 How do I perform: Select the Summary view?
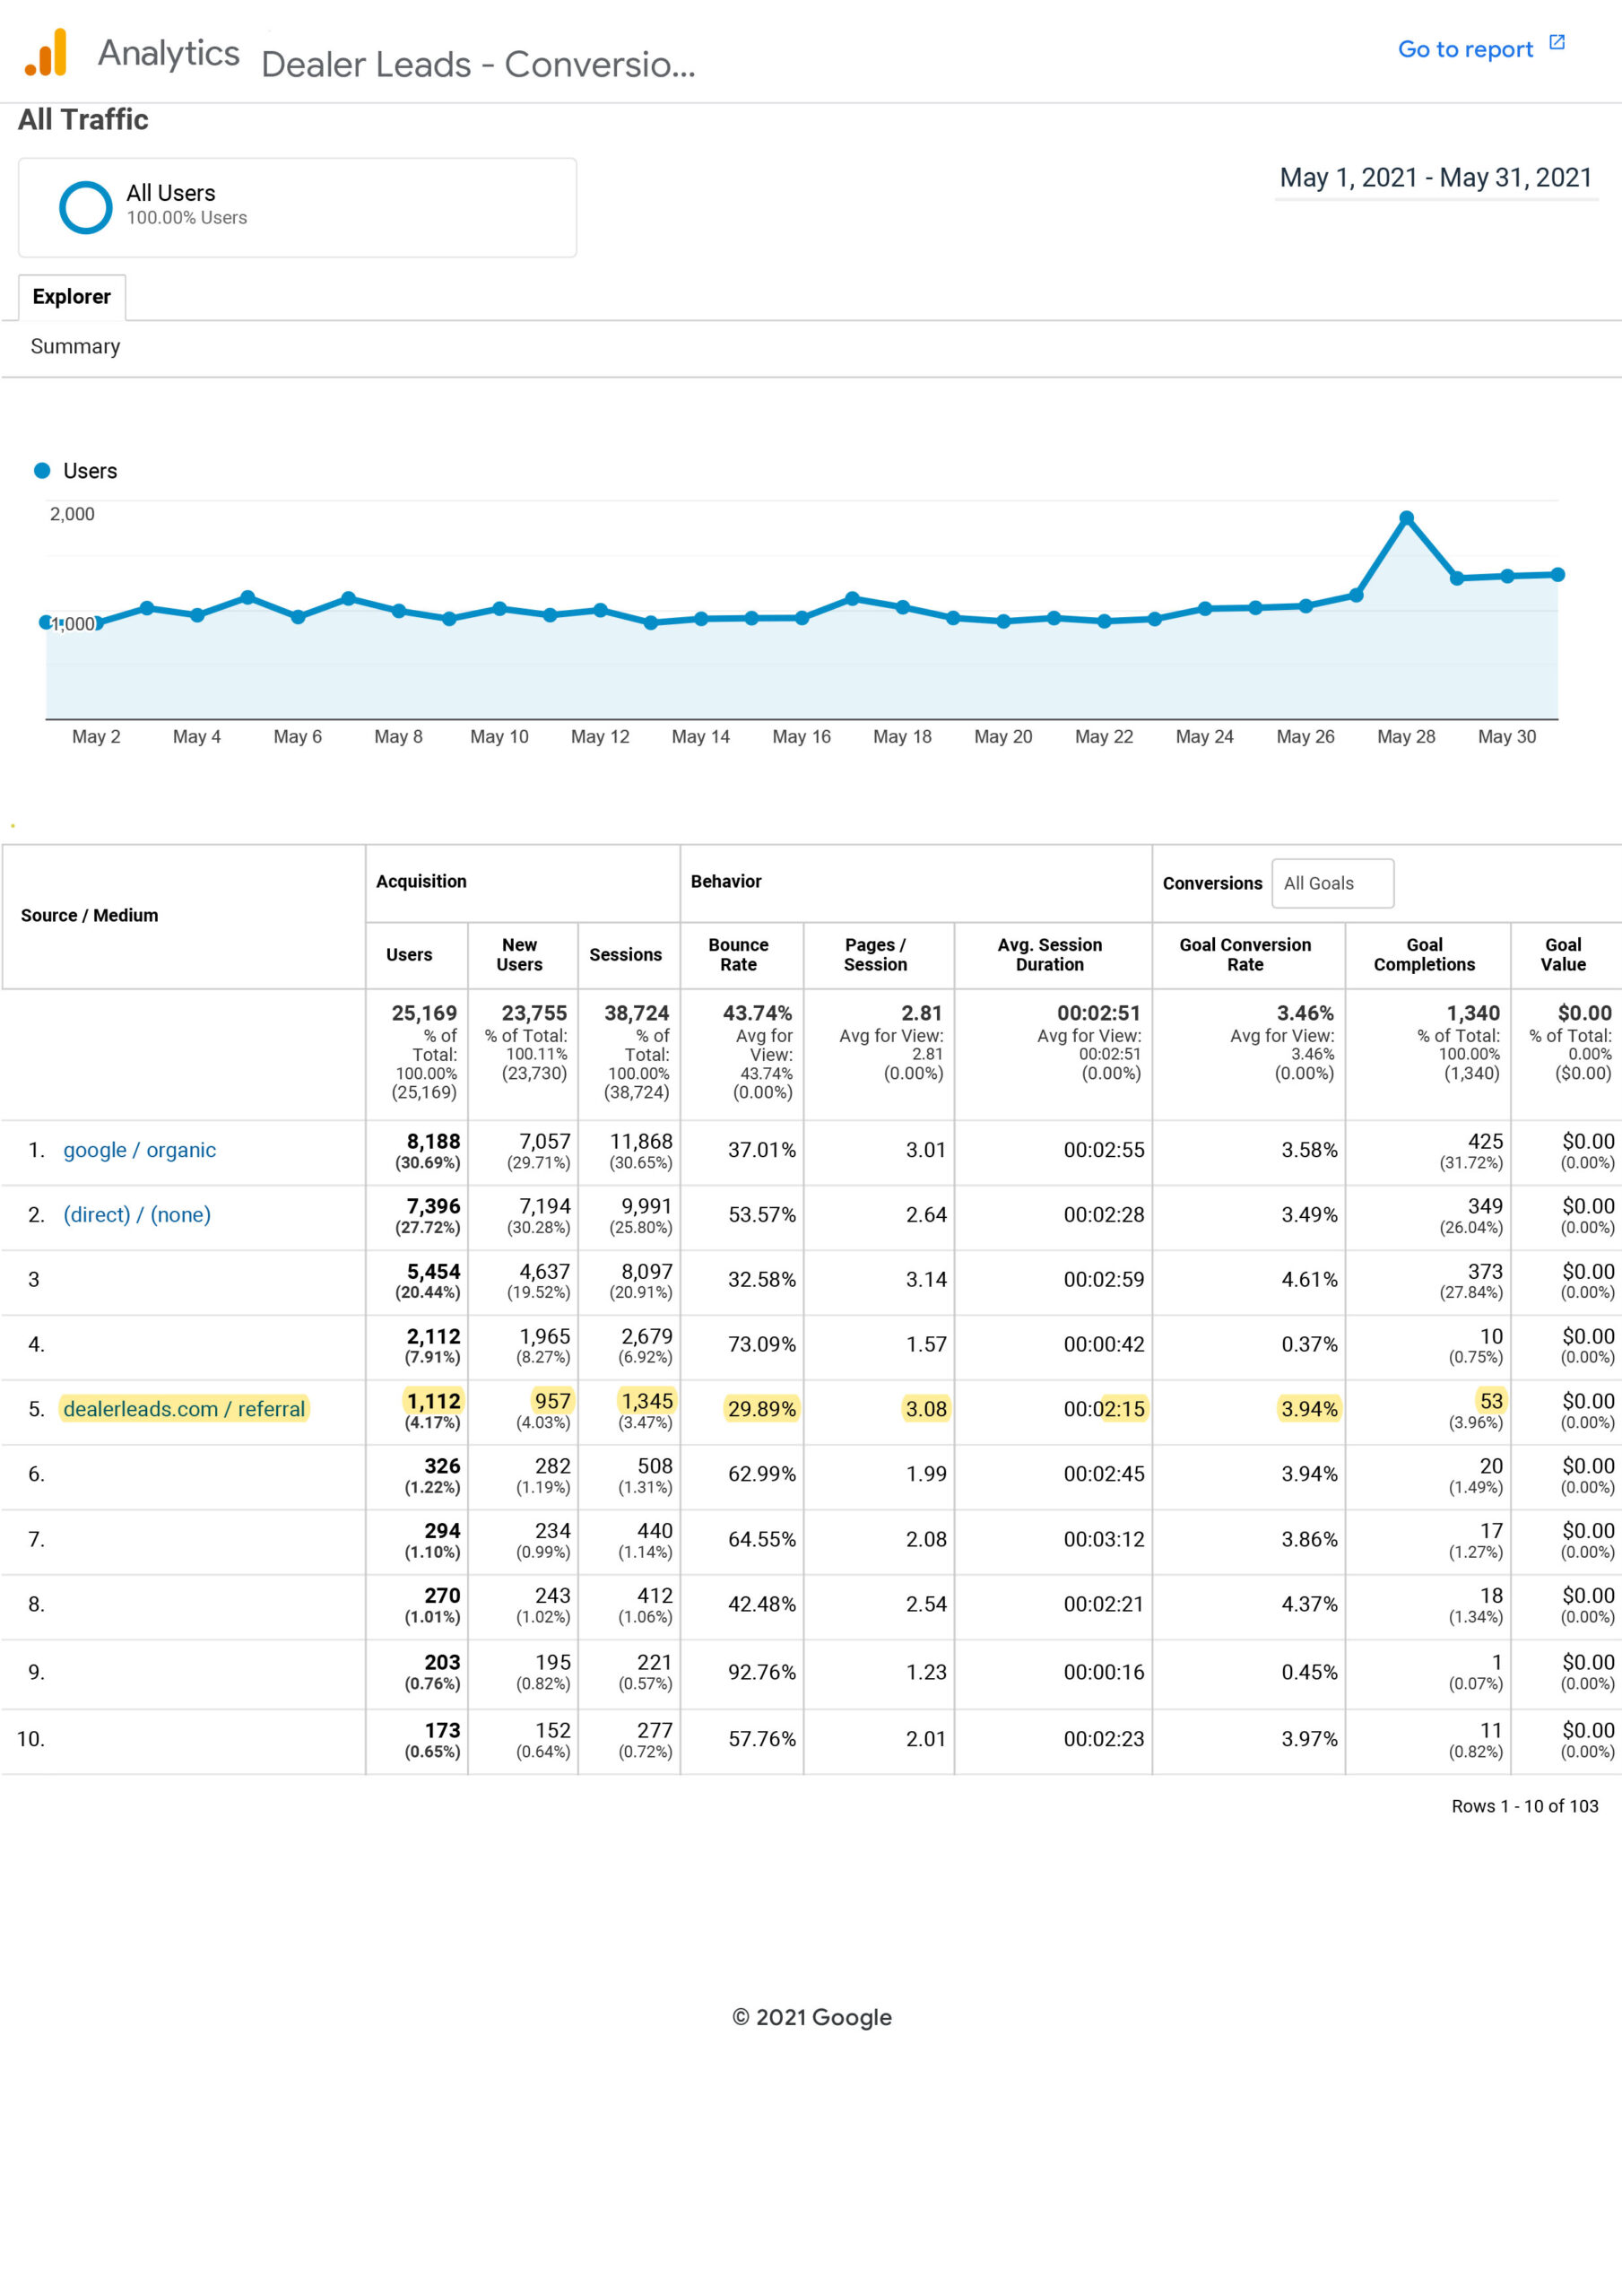(75, 346)
